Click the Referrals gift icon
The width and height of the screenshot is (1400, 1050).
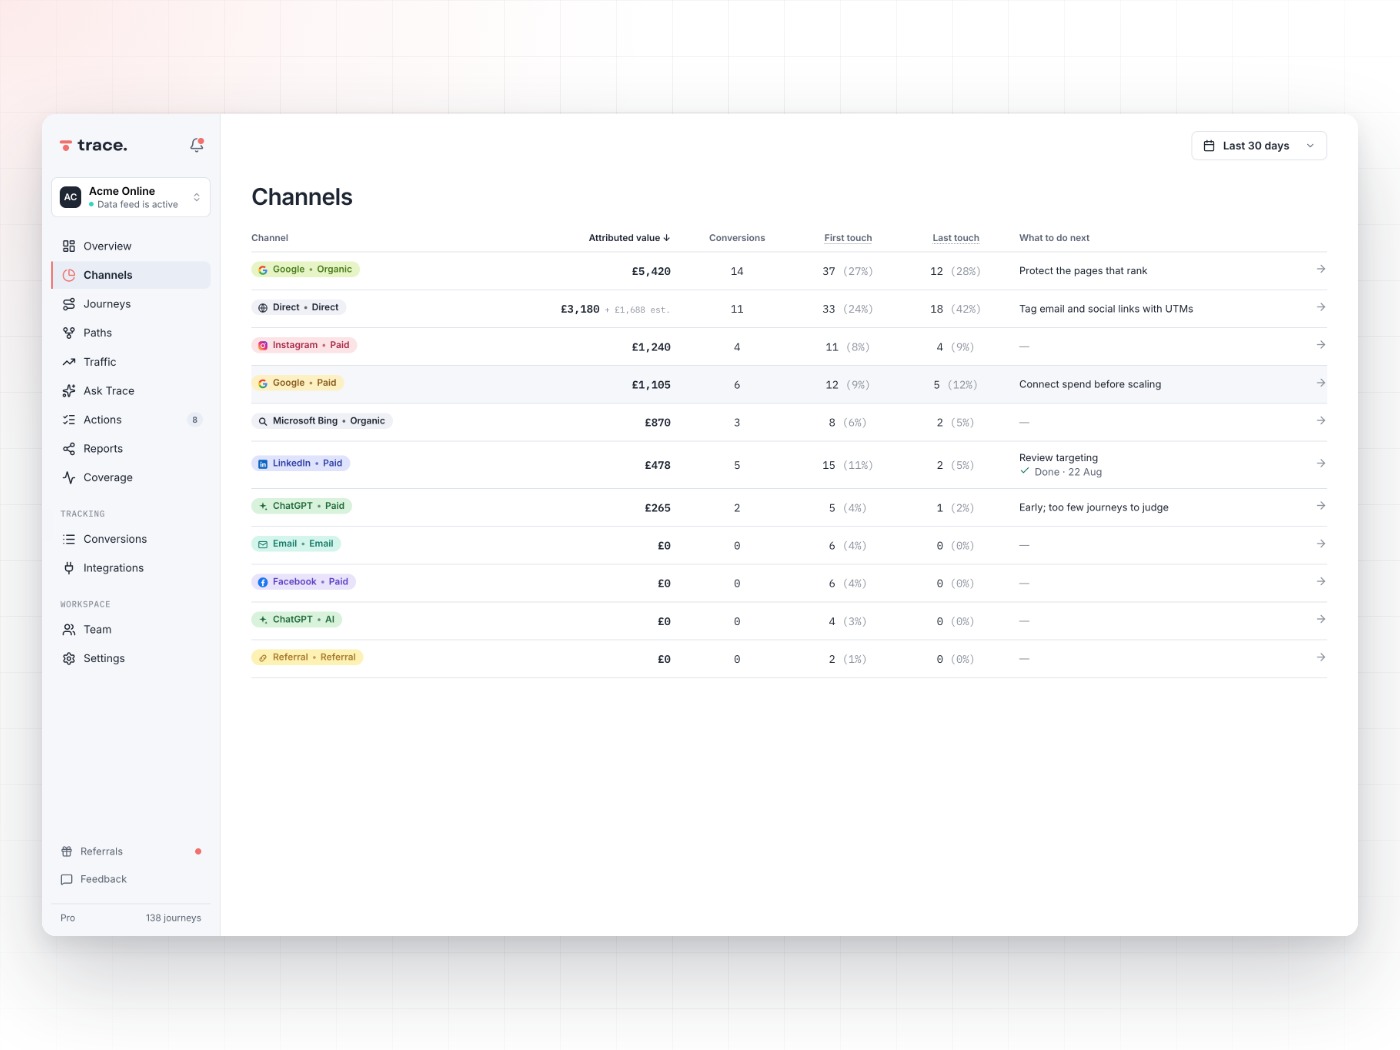point(67,852)
